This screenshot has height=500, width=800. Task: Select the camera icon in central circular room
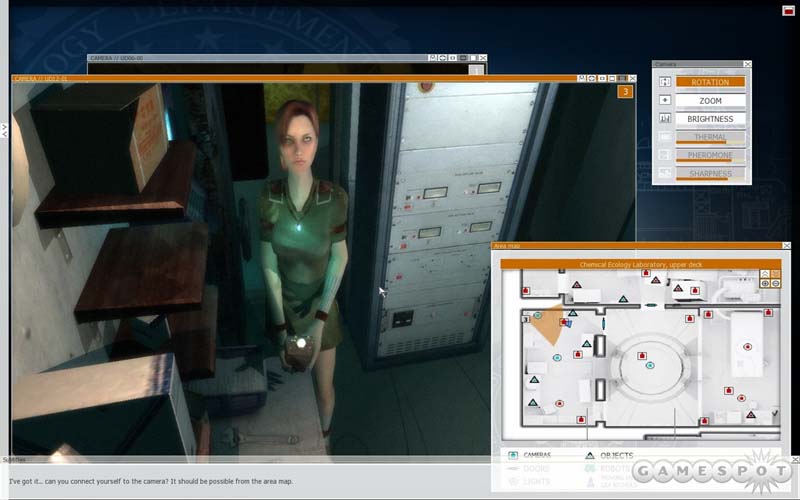point(650,367)
